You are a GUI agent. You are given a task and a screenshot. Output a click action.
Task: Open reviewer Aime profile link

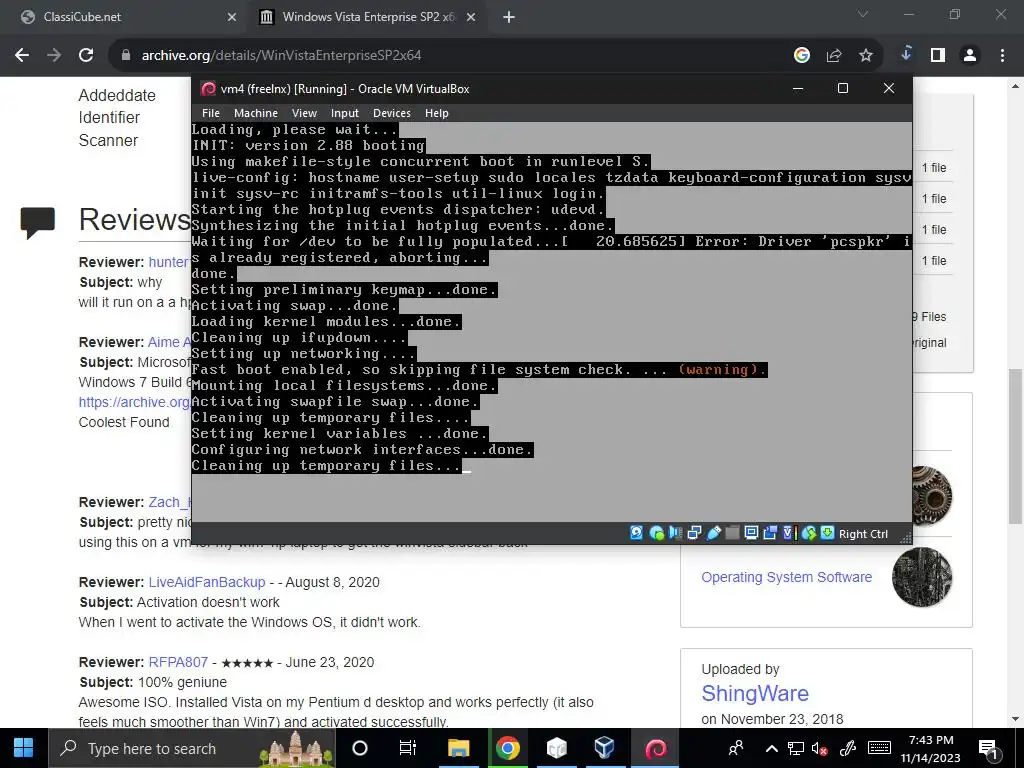(x=169, y=342)
